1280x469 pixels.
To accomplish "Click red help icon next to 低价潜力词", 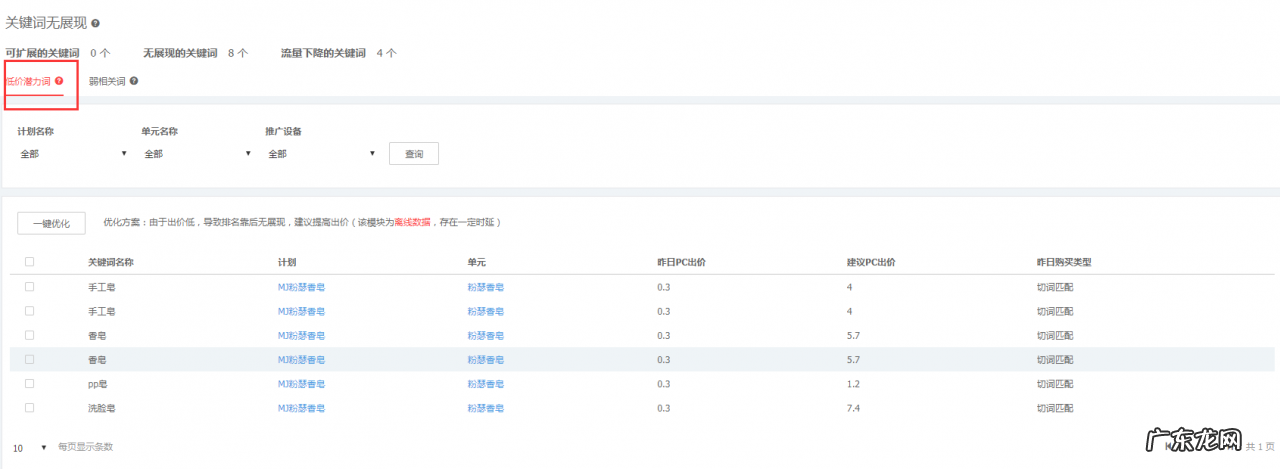I will pyautogui.click(x=59, y=81).
